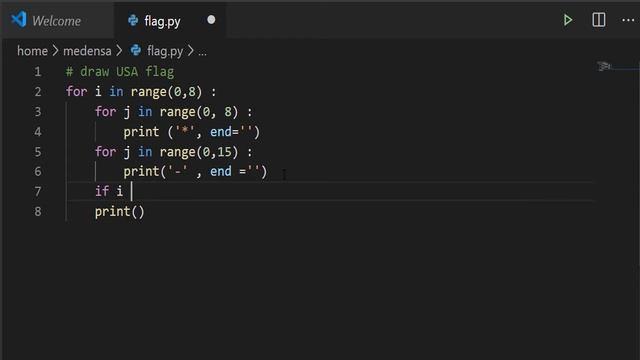This screenshot has height=360, width=640.
Task: Click the print('-' , end ='') statement
Action: click(195, 171)
